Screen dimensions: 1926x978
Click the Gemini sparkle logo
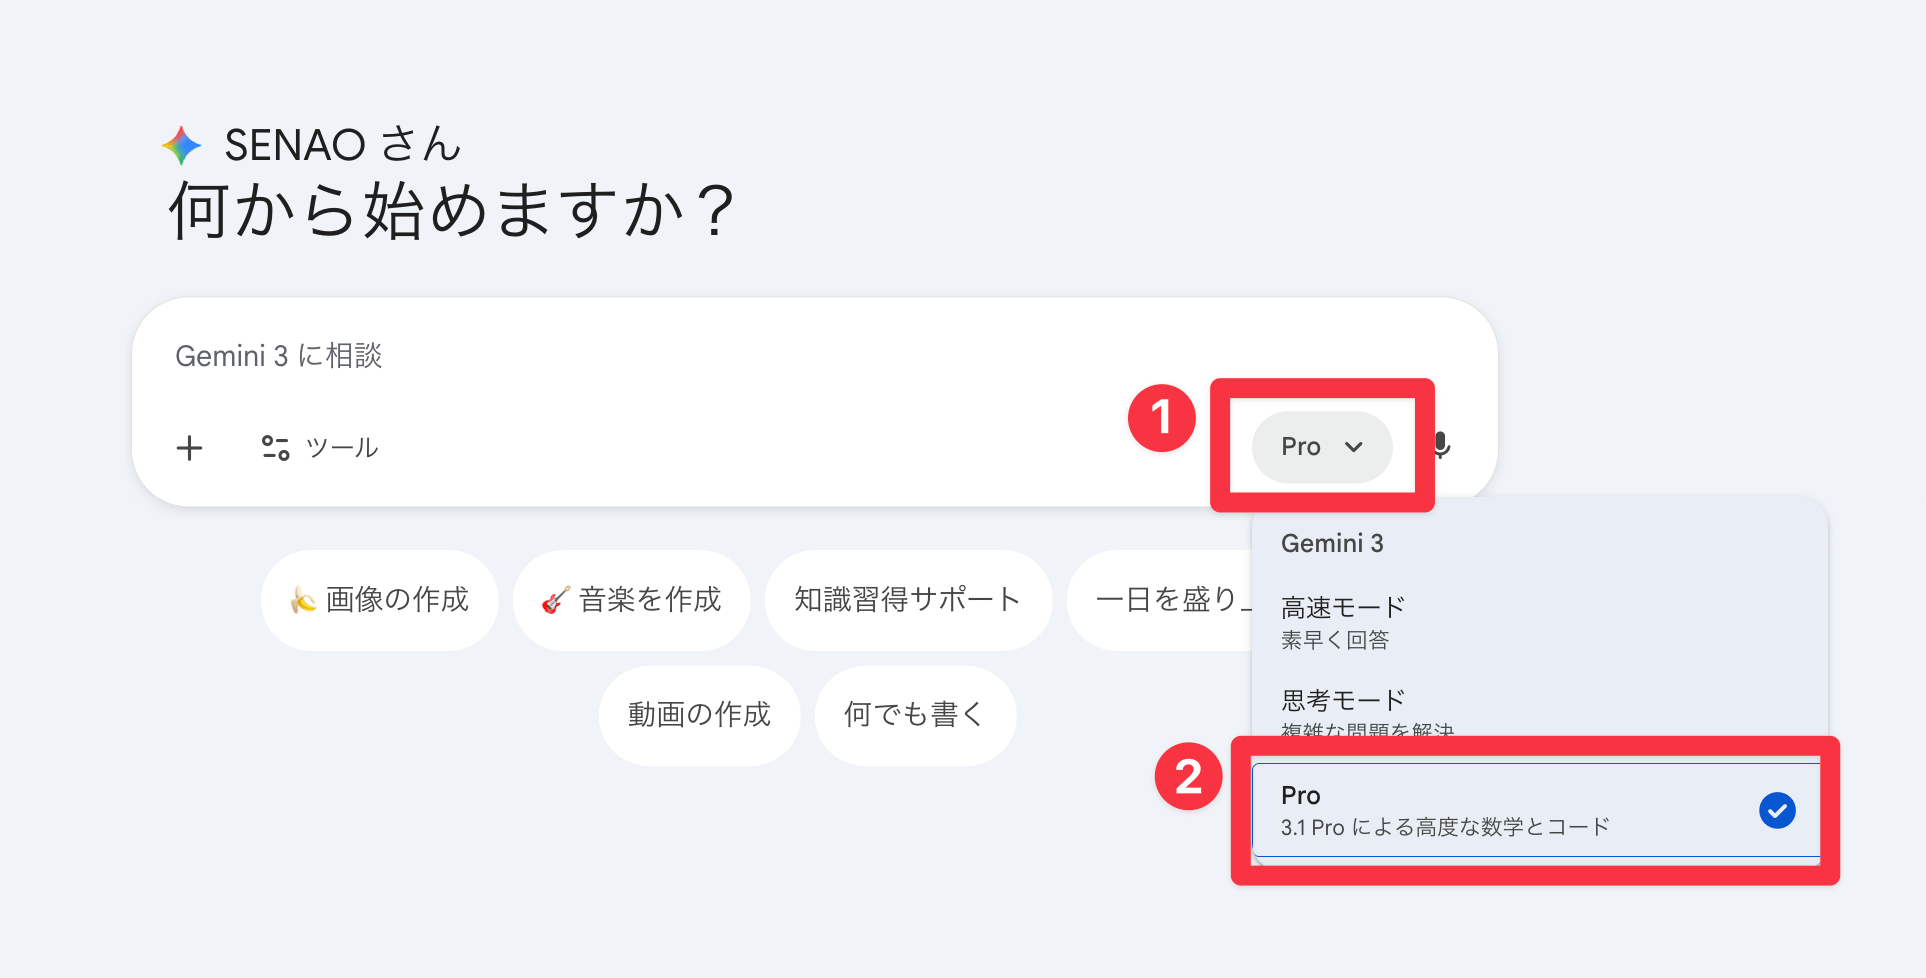pyautogui.click(x=182, y=146)
